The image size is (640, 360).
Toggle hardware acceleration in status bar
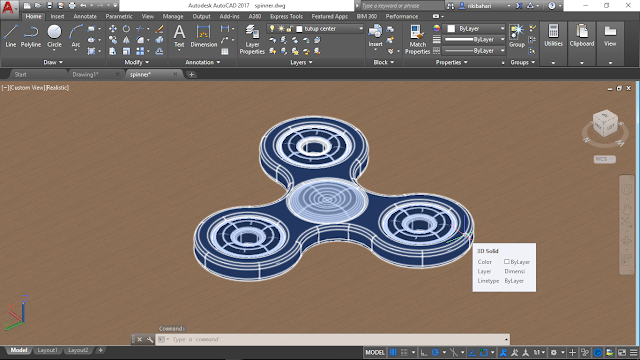598,352
